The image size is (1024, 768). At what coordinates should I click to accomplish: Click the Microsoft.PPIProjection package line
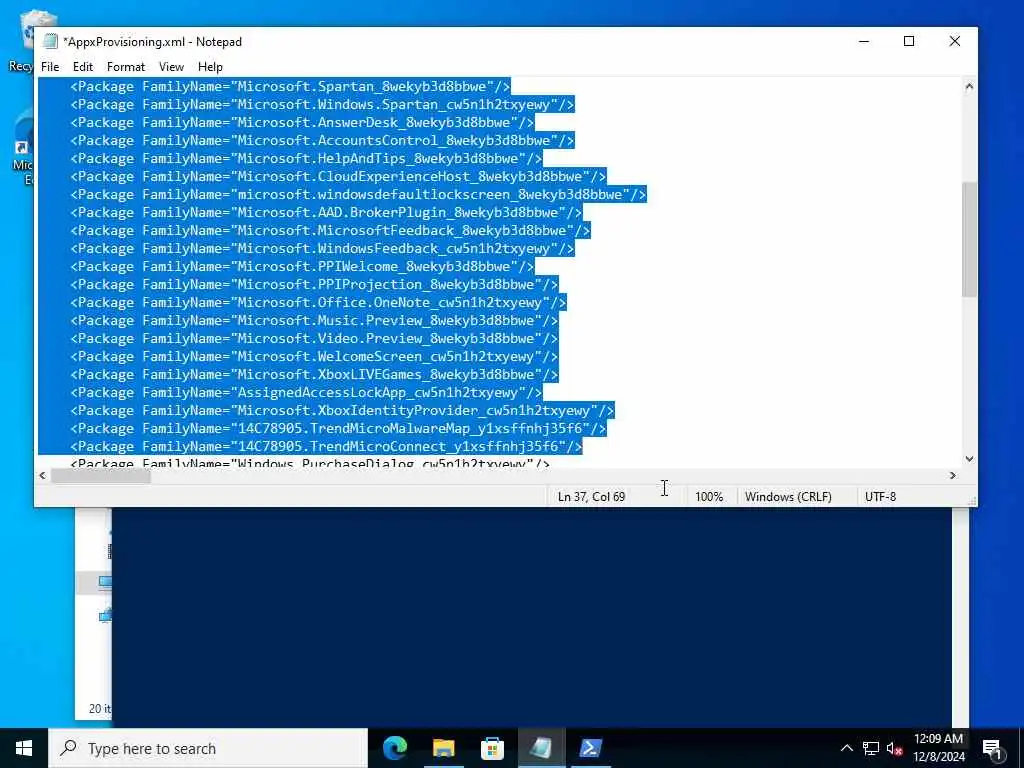coord(314,284)
